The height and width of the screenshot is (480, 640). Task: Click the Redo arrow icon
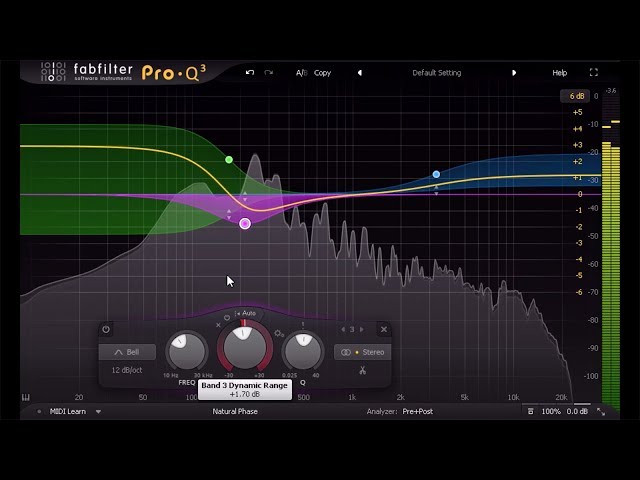pyautogui.click(x=269, y=73)
